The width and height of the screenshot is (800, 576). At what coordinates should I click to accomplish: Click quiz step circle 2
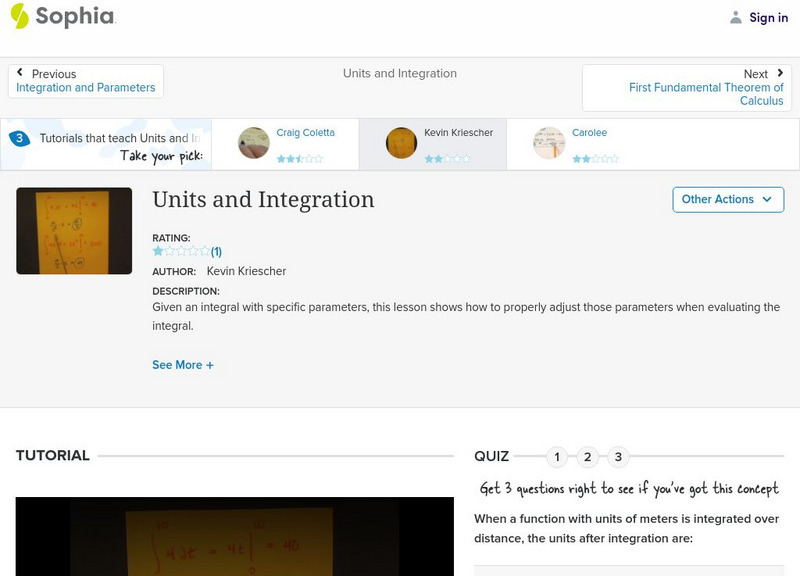tap(586, 456)
